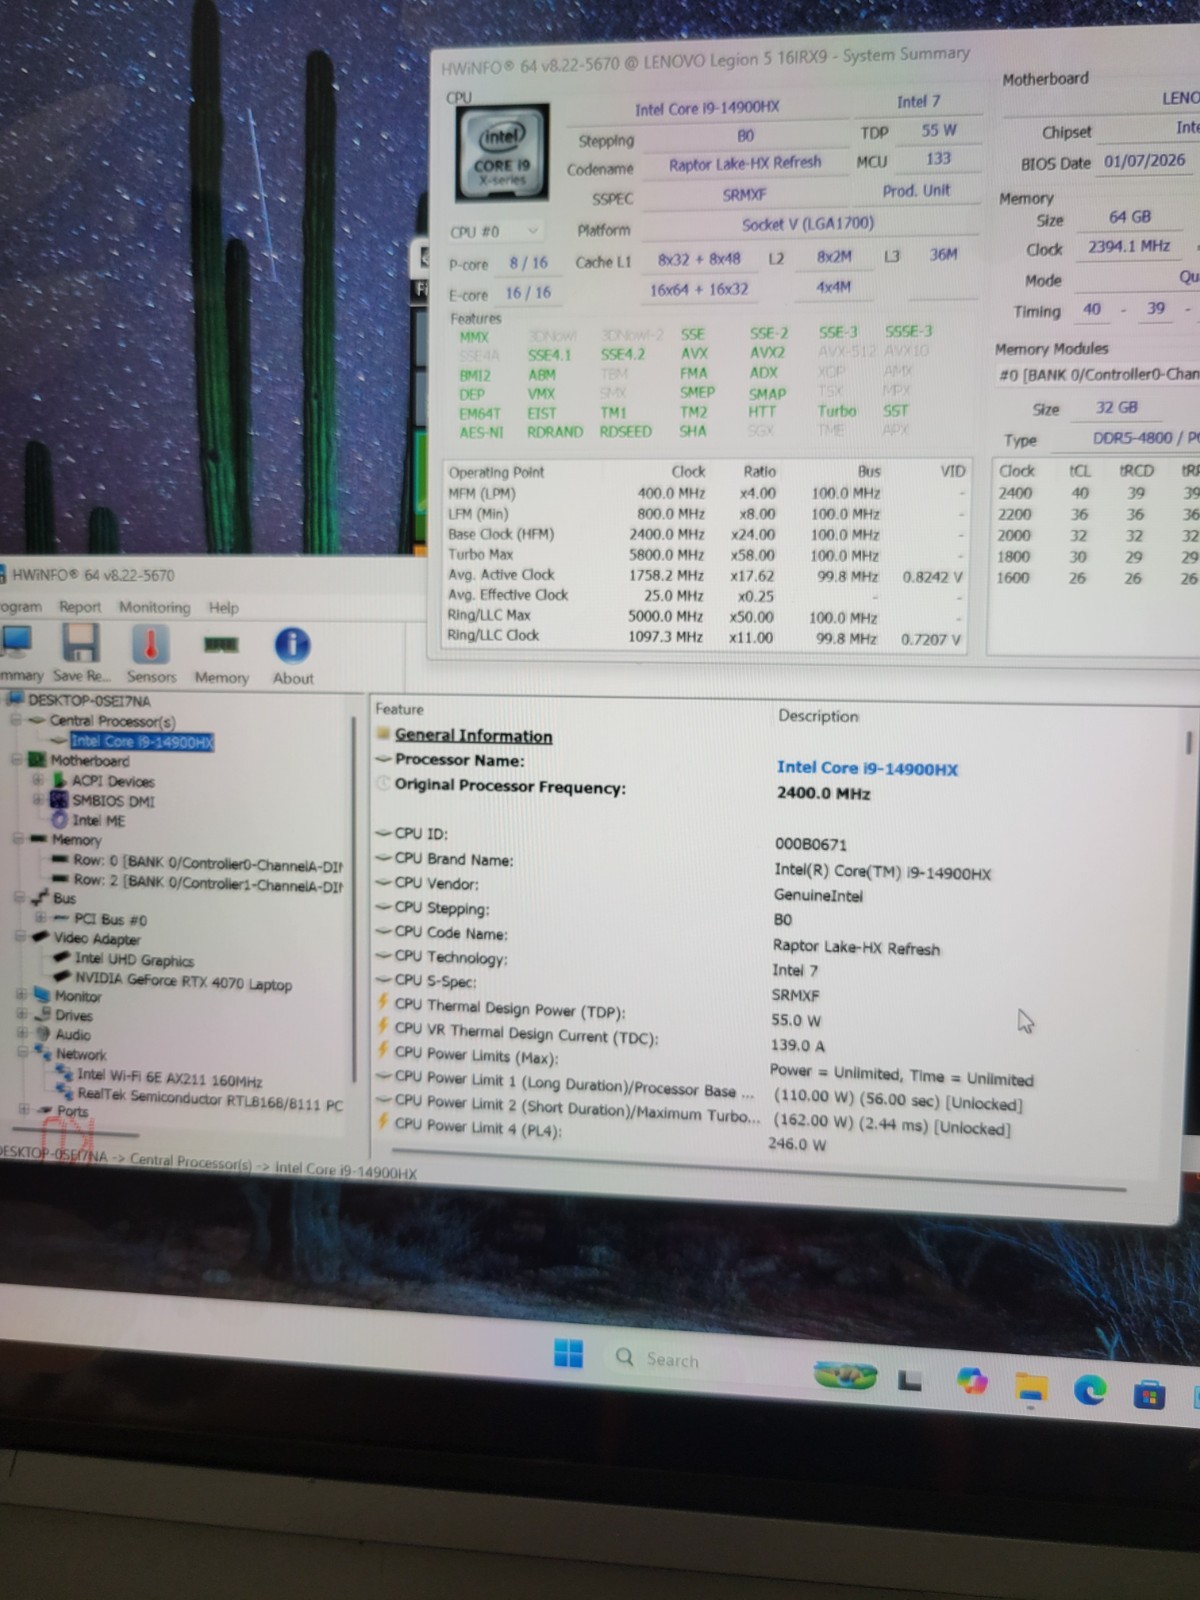Click the Feature column header
The image size is (1200, 1600).
[x=399, y=709]
